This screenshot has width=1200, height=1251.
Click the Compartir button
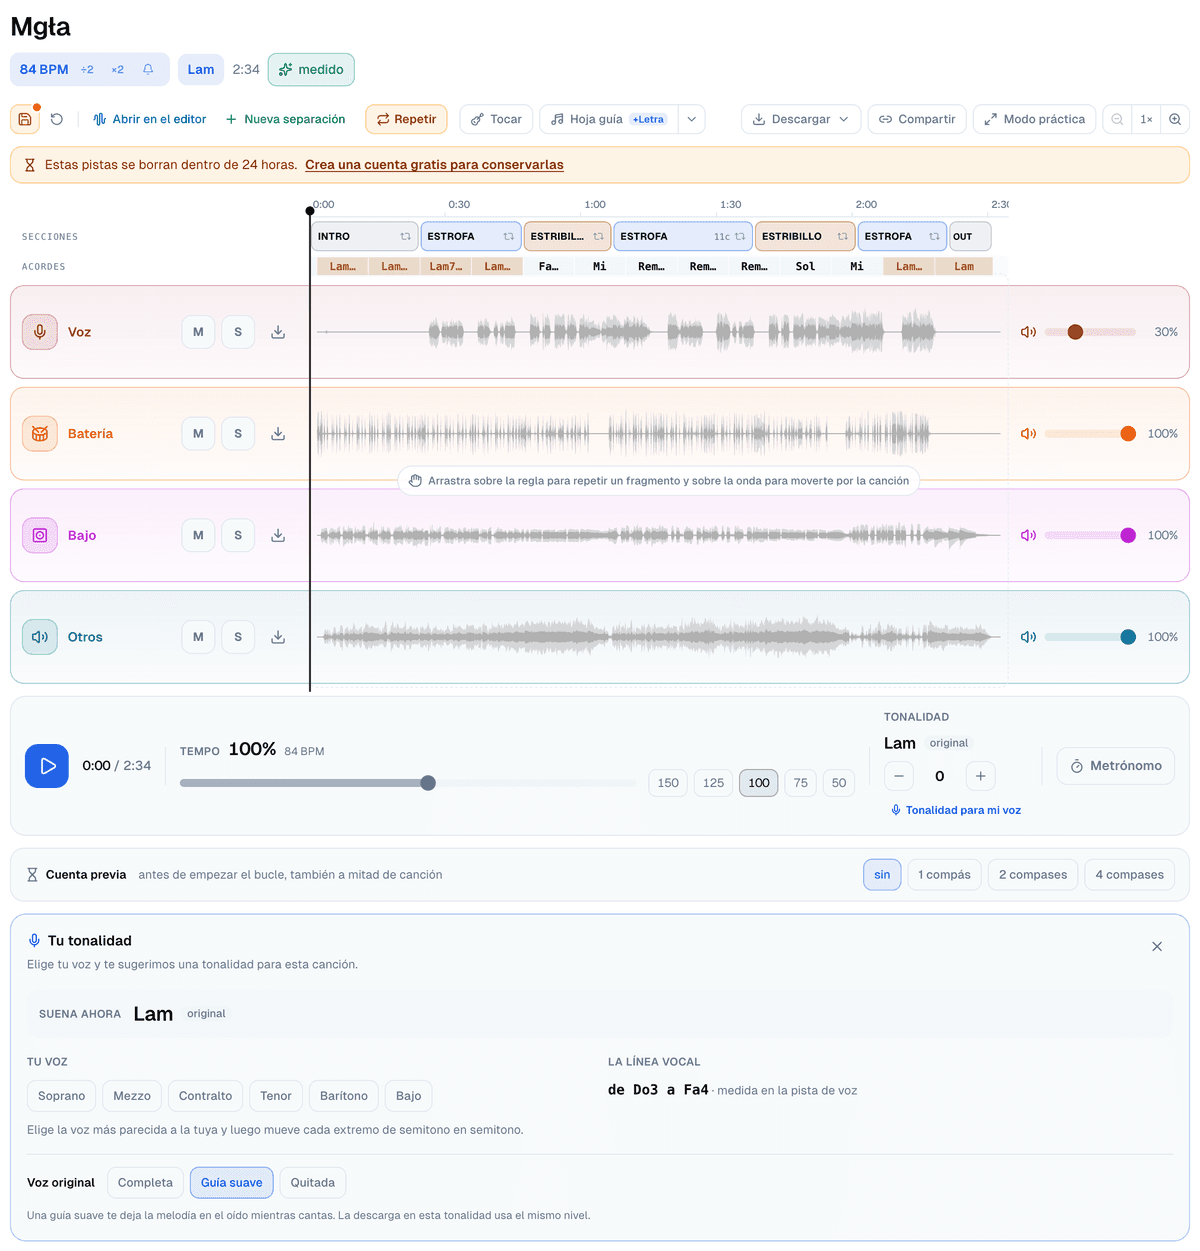coord(917,119)
